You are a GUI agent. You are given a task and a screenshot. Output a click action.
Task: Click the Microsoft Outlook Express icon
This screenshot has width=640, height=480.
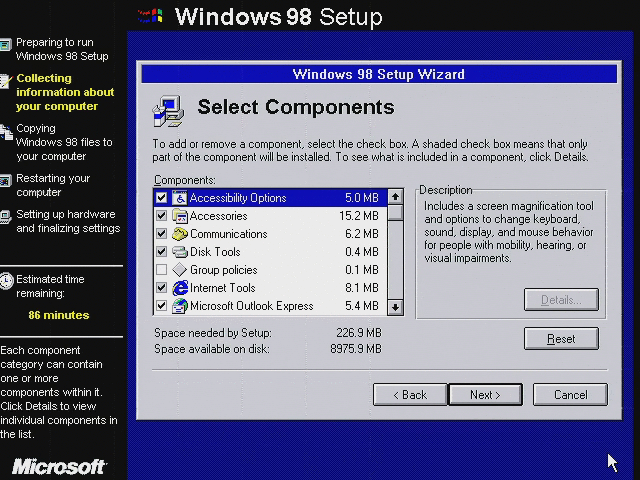coord(180,306)
